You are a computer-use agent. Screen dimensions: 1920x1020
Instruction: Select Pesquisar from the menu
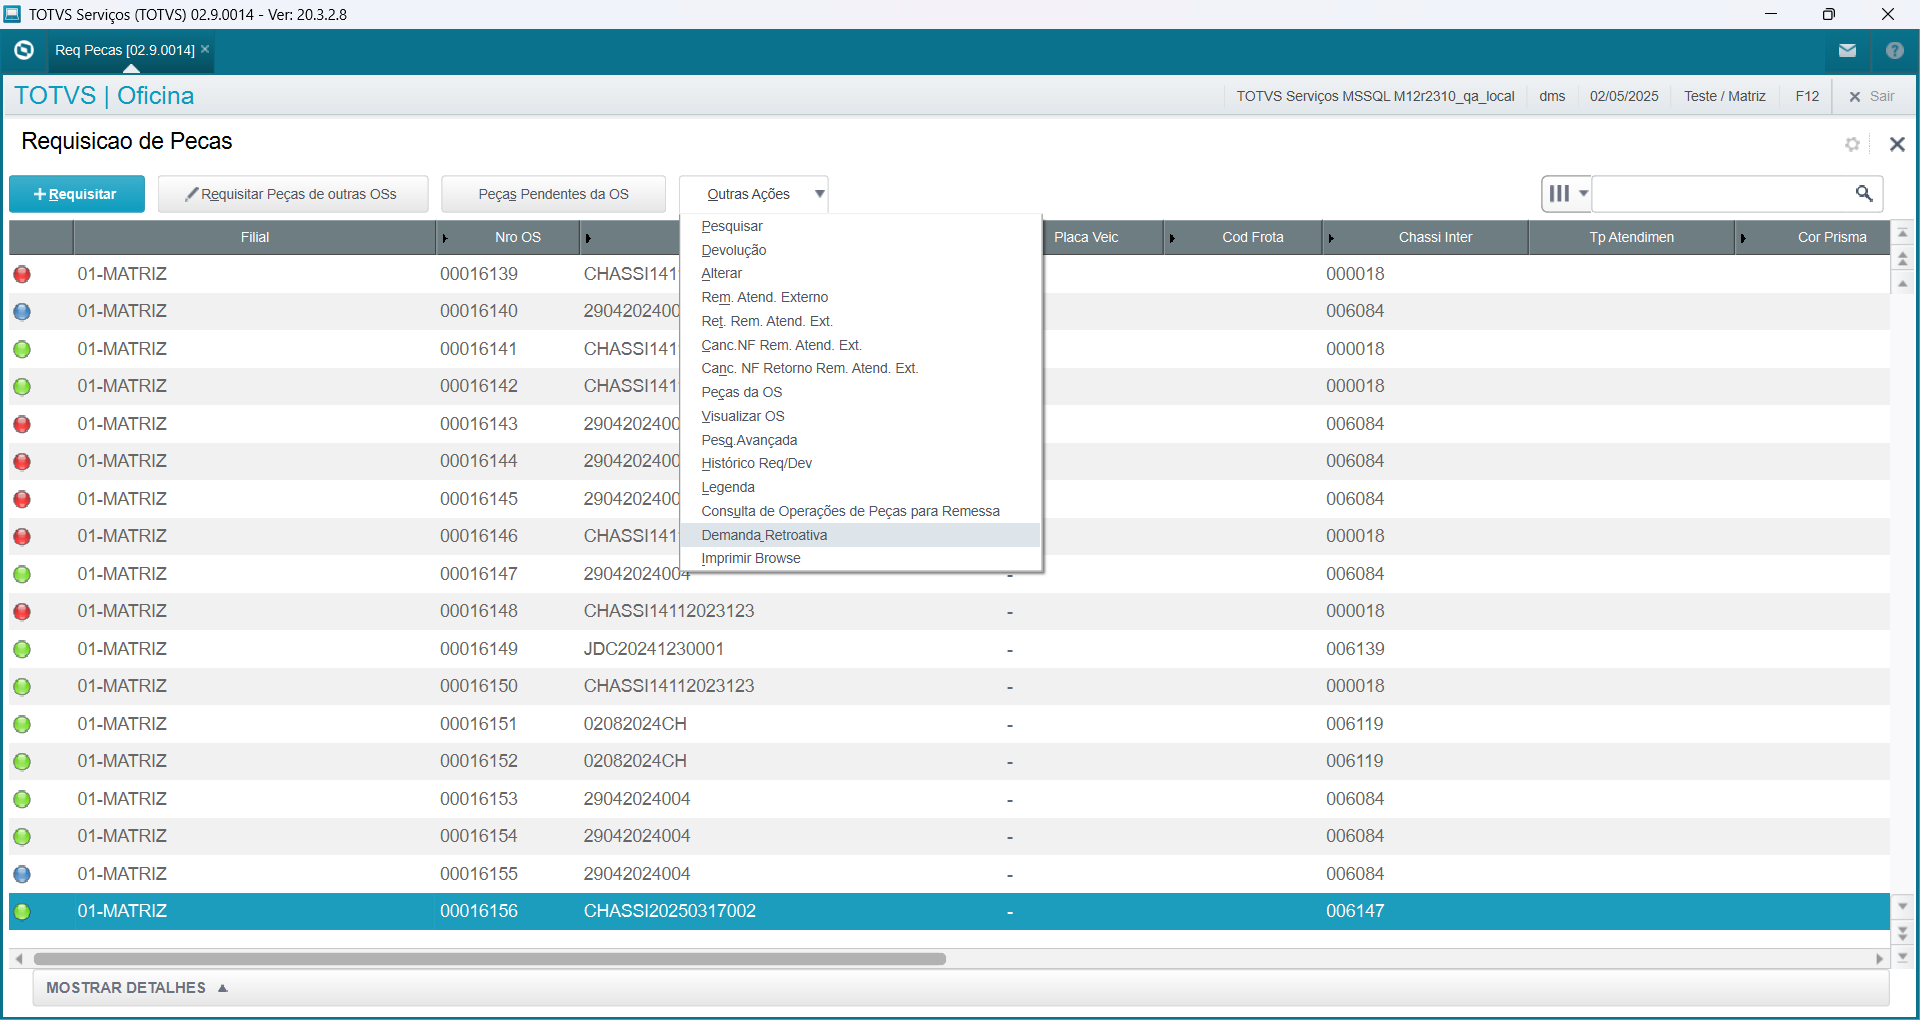click(x=860, y=226)
